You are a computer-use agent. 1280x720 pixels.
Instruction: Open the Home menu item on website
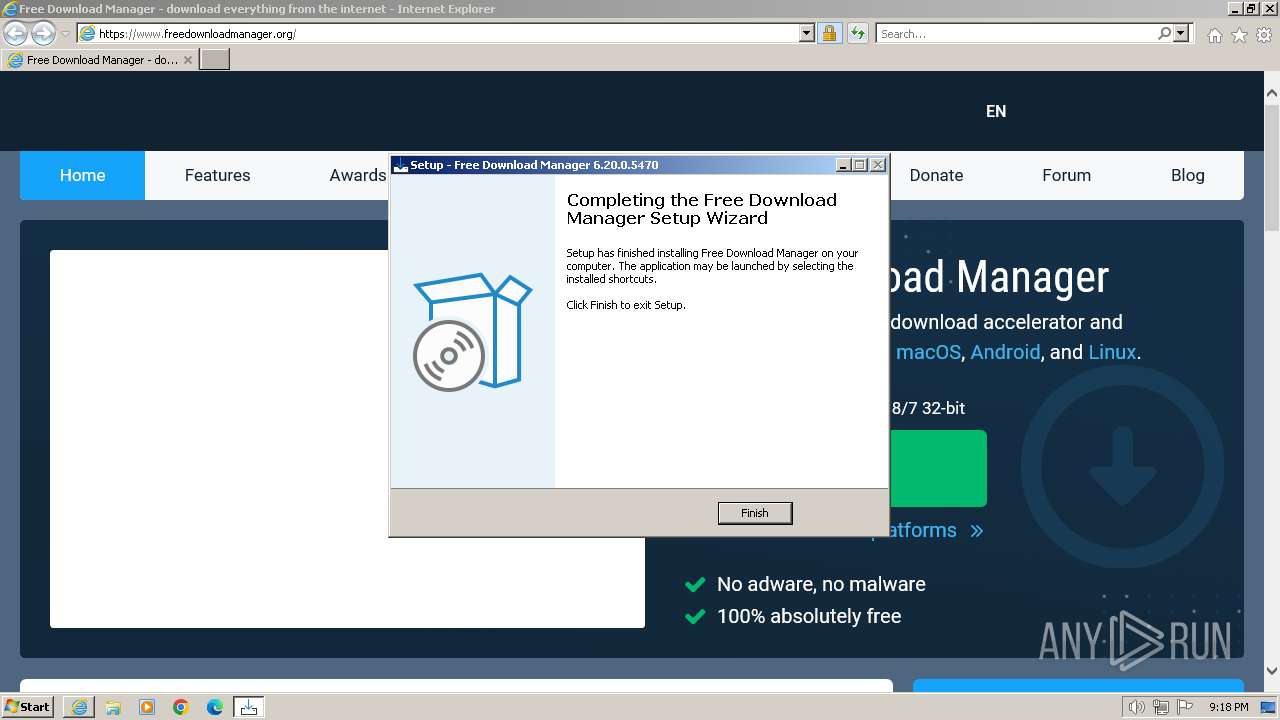point(82,175)
